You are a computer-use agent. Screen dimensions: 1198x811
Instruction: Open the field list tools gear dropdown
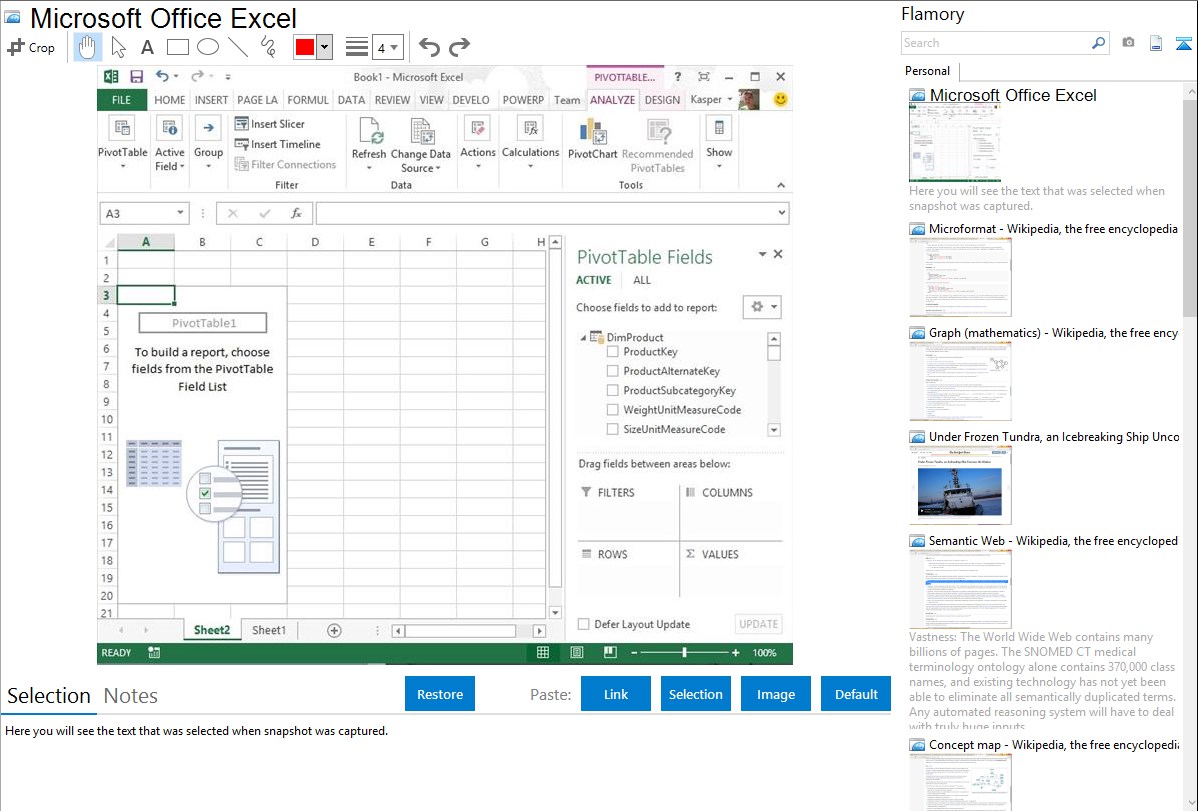[x=762, y=307]
